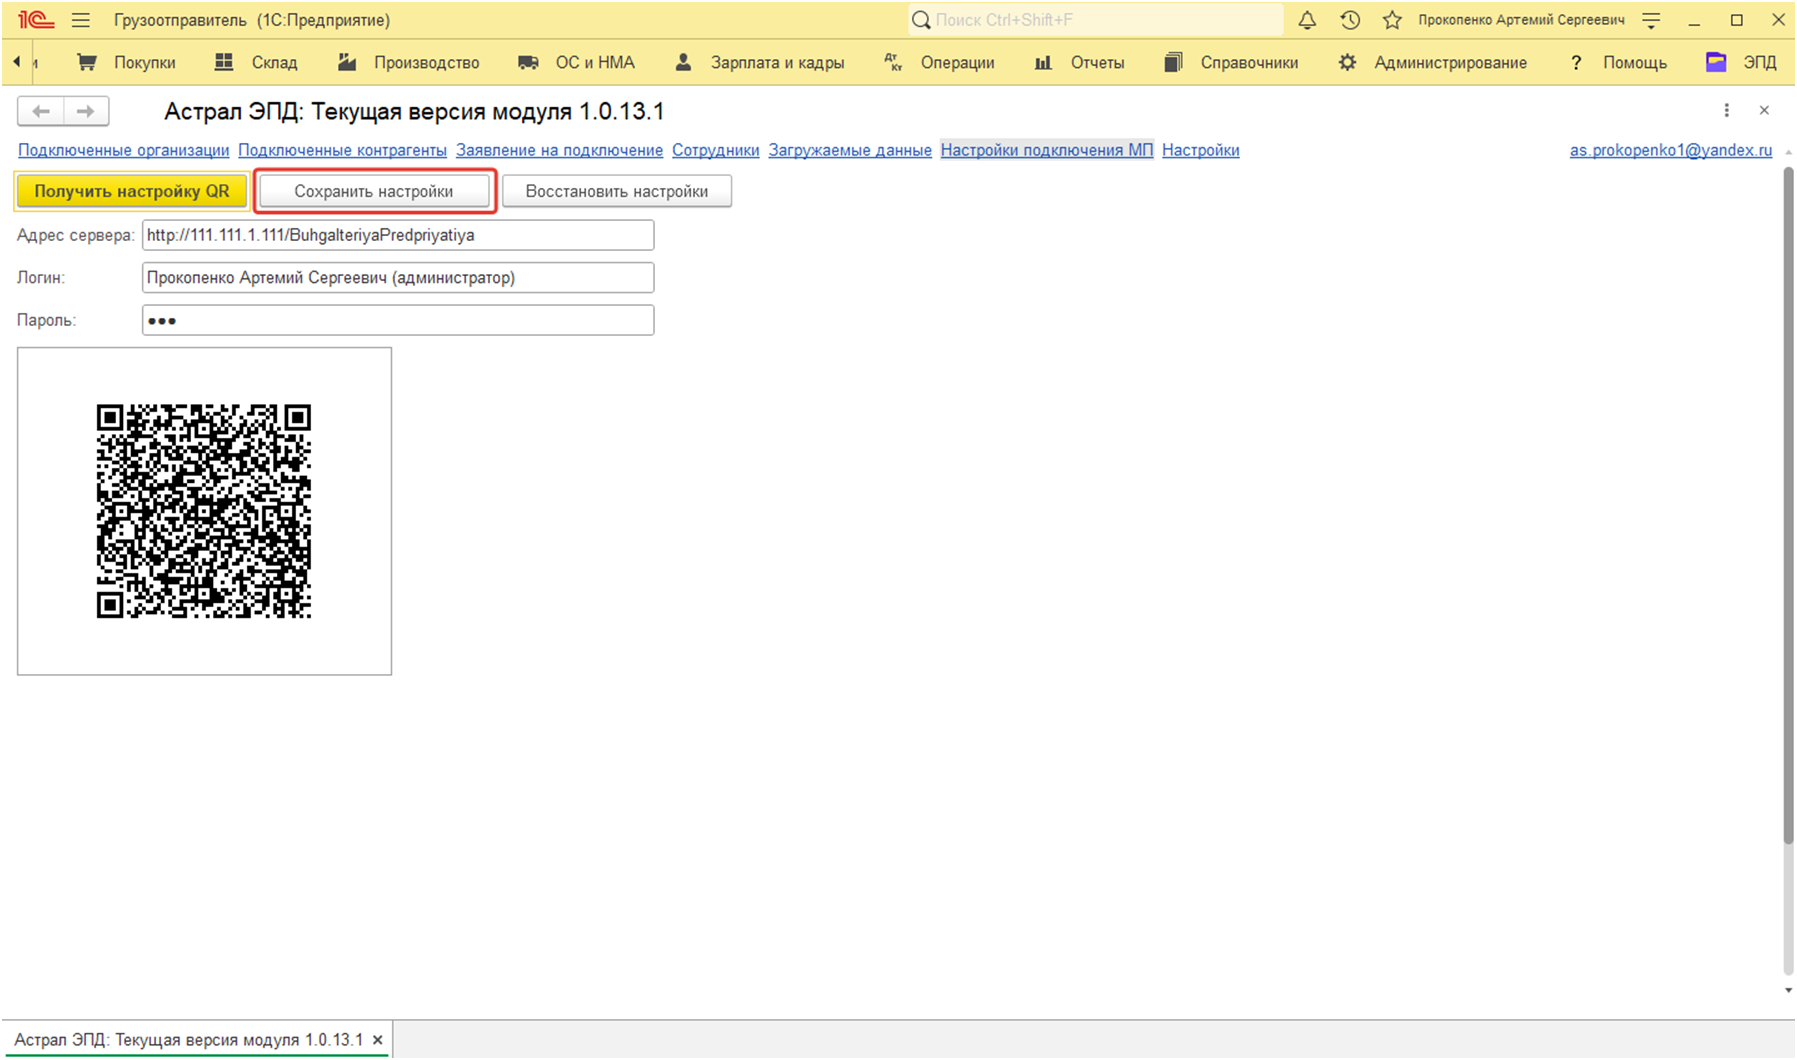Open Помощь section
The width and height of the screenshot is (1797, 1060).
tap(1635, 63)
